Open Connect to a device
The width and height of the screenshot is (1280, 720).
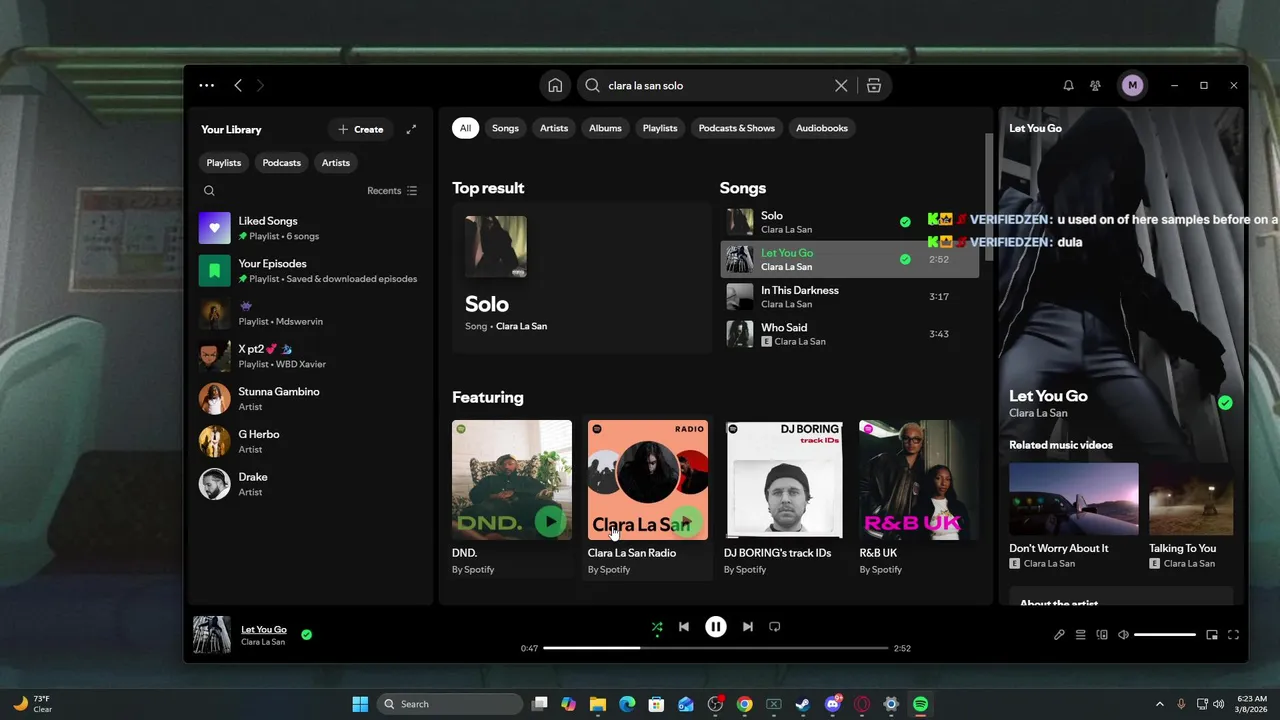coord(1102,634)
